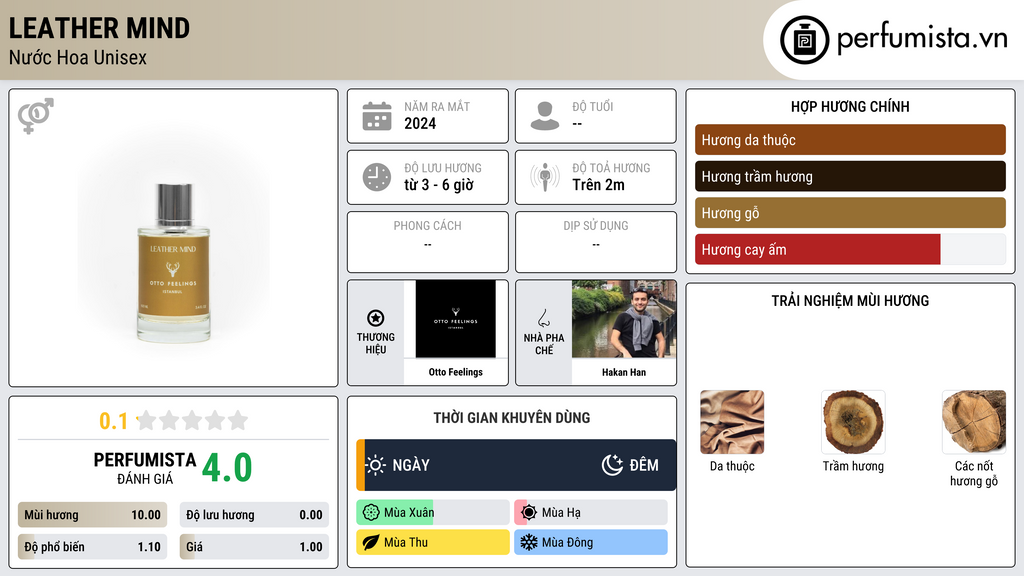Image resolution: width=1024 pixels, height=576 pixels.
Task: Click the Trầm hương note label
Action: (853, 466)
